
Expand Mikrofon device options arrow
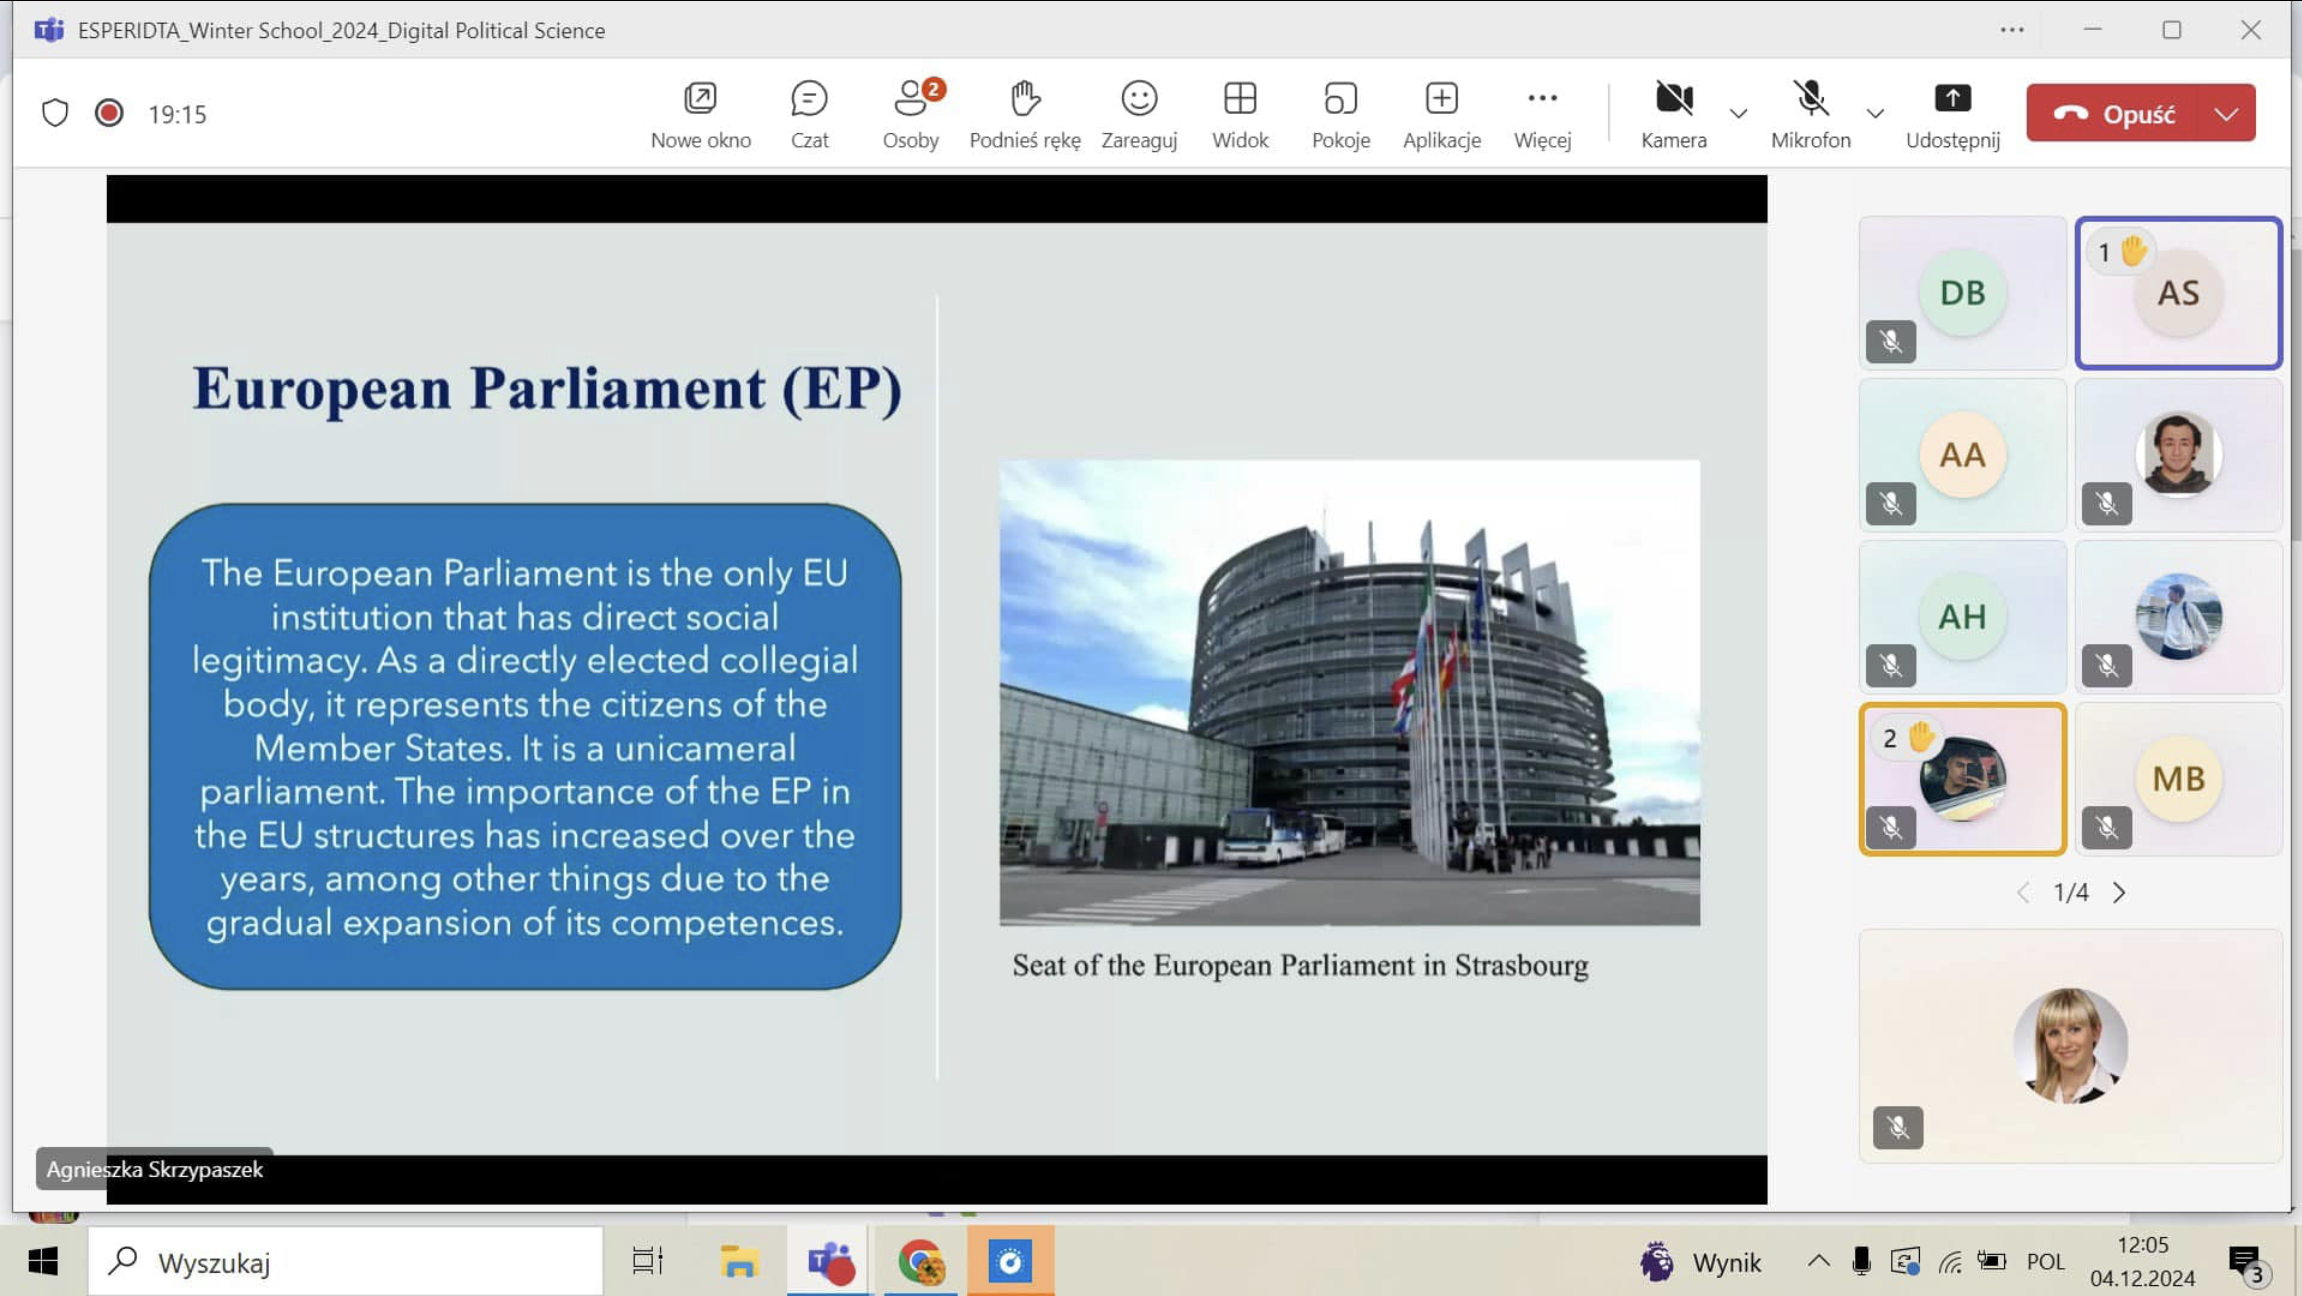coord(1875,113)
